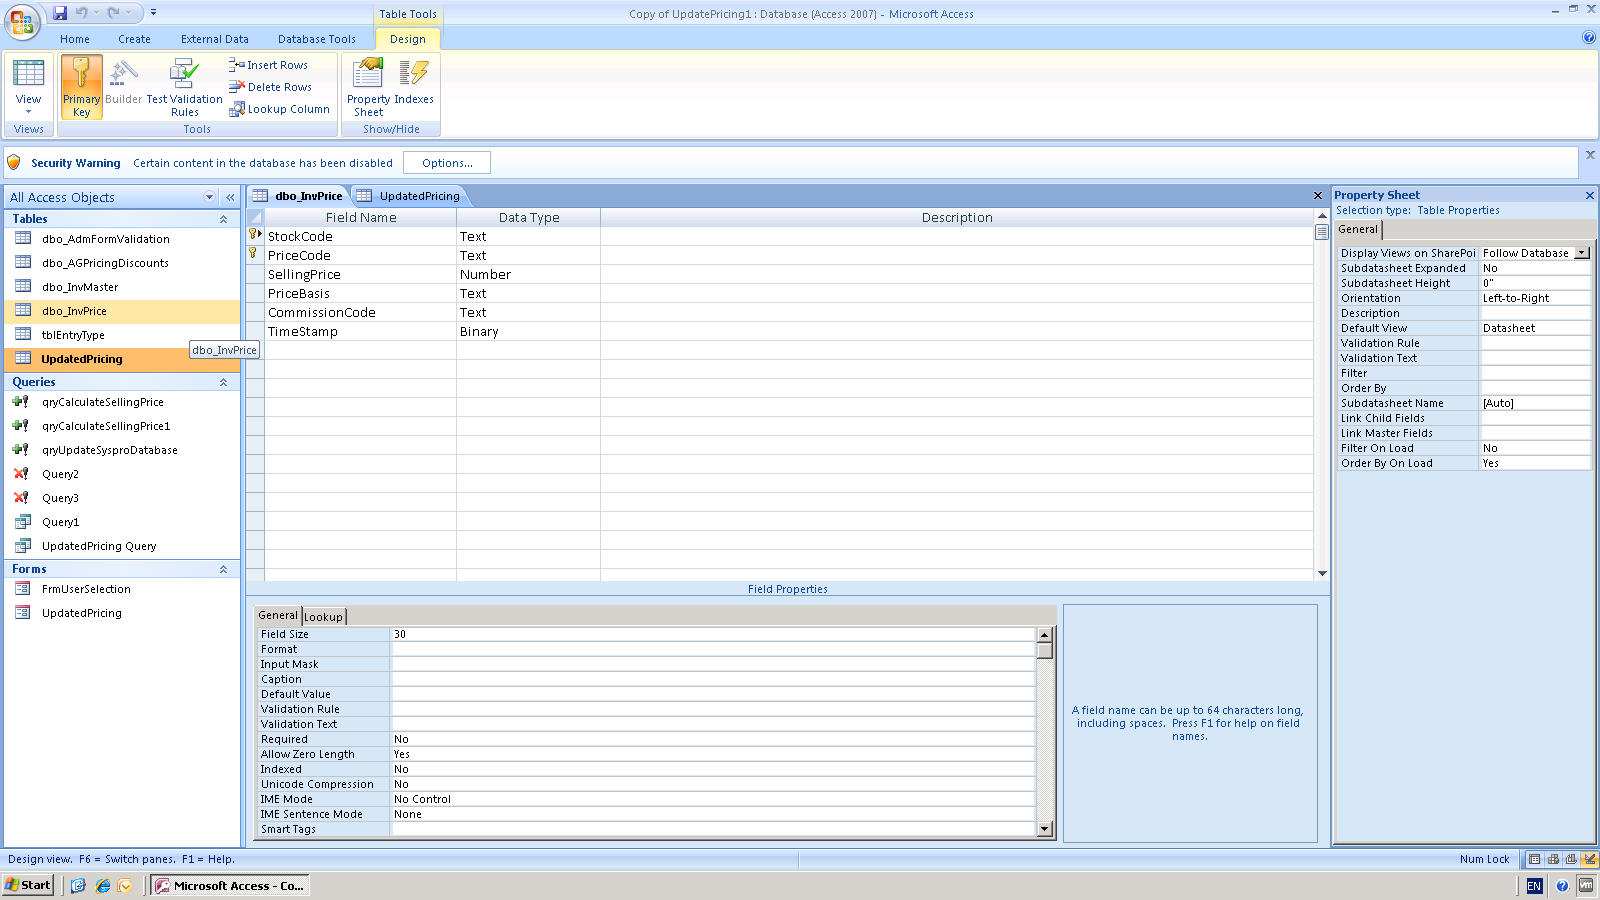Click the StockCode field name cell

[360, 236]
